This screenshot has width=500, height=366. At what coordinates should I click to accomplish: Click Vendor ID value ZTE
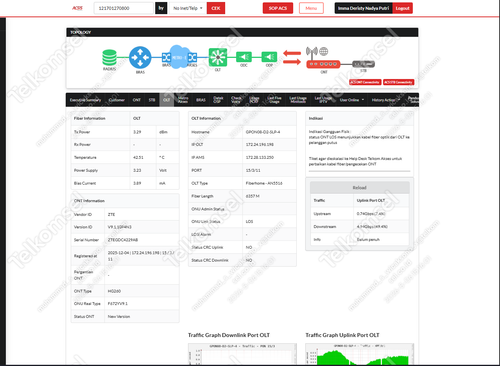click(x=111, y=214)
